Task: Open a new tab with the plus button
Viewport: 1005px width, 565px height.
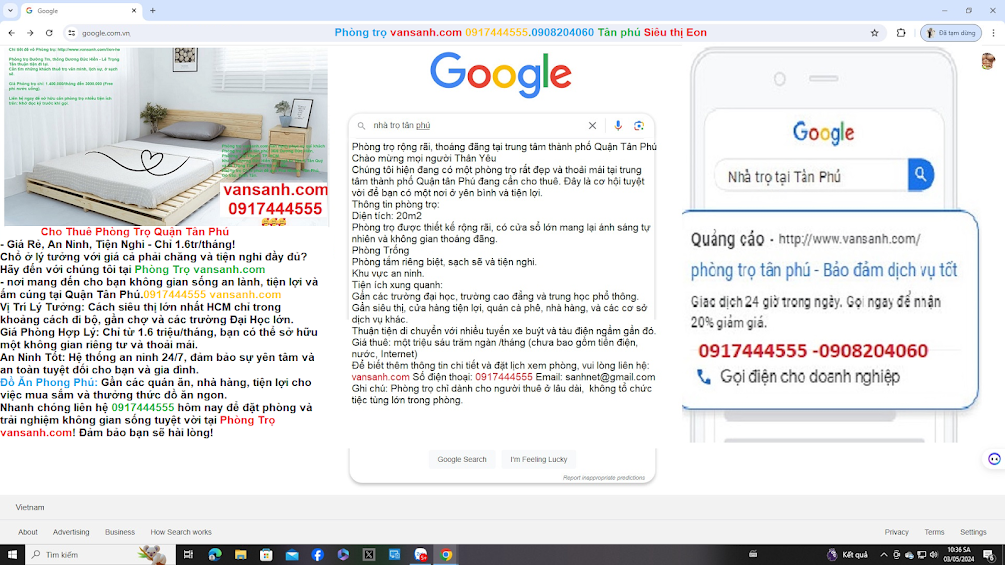Action: point(153,11)
